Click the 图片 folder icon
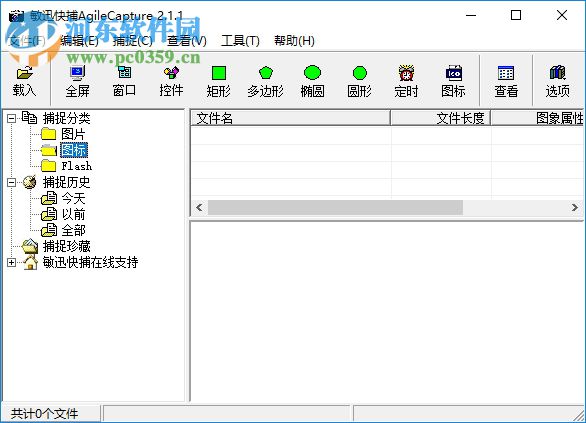The image size is (586, 423). click(49, 134)
